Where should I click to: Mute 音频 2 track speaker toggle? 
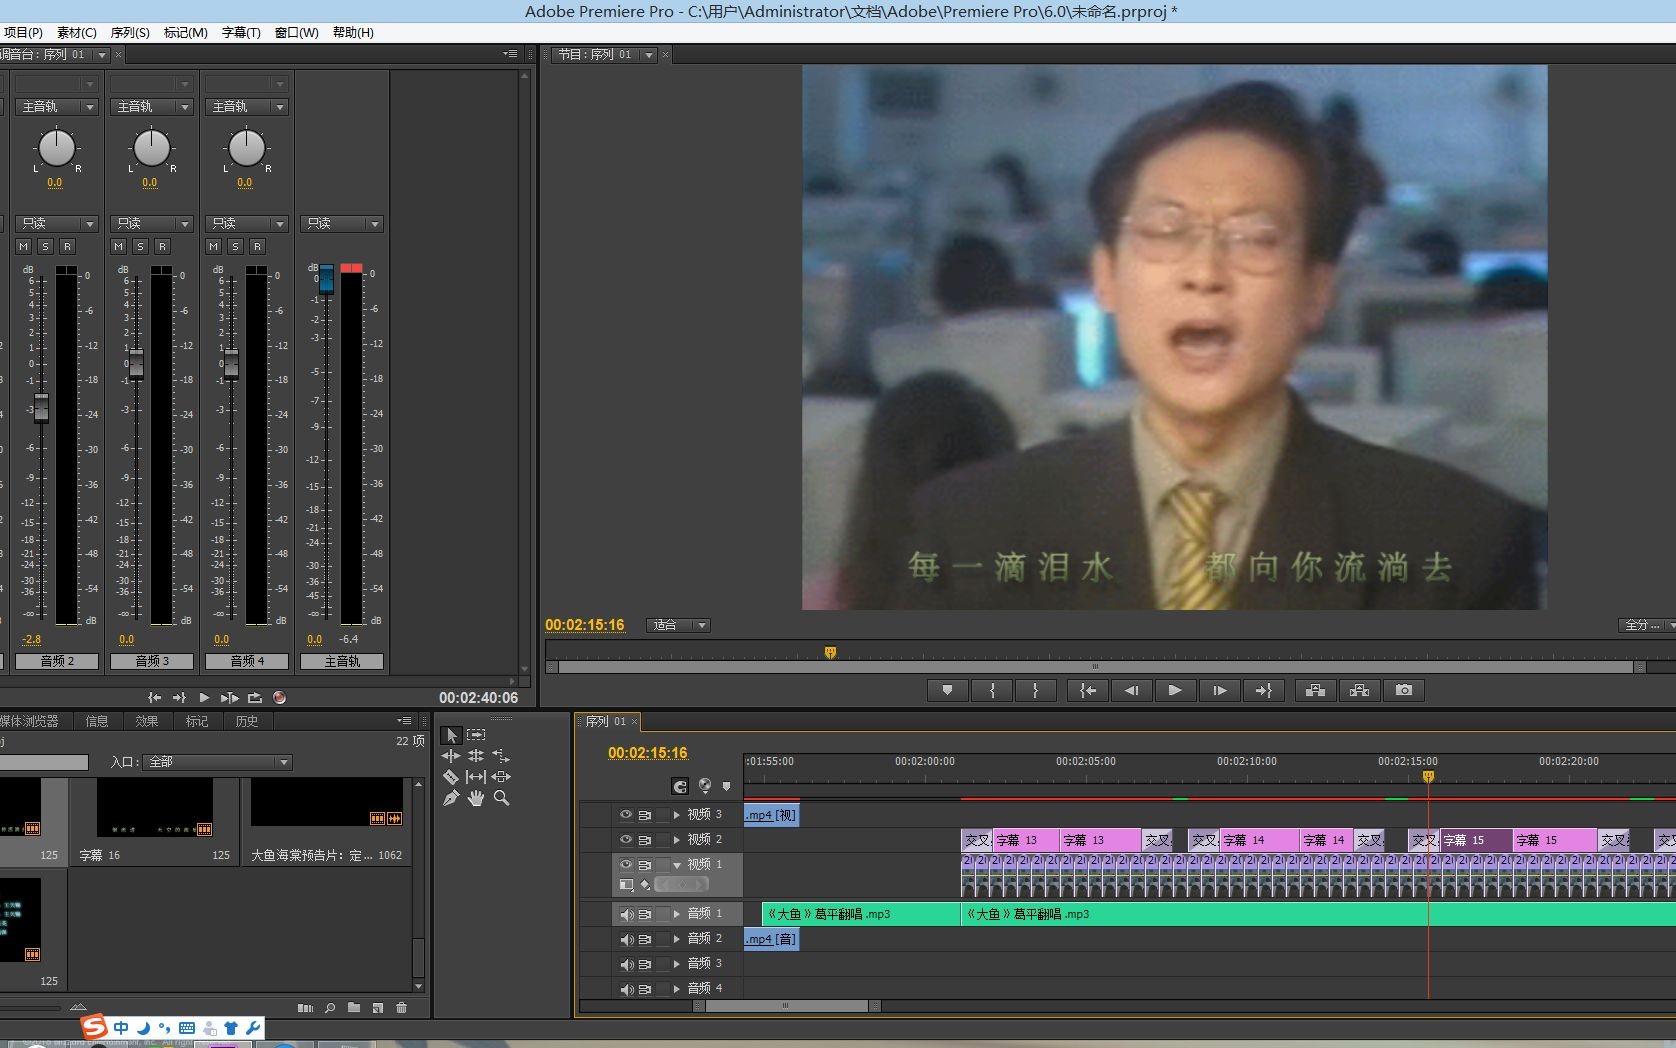pyautogui.click(x=626, y=939)
